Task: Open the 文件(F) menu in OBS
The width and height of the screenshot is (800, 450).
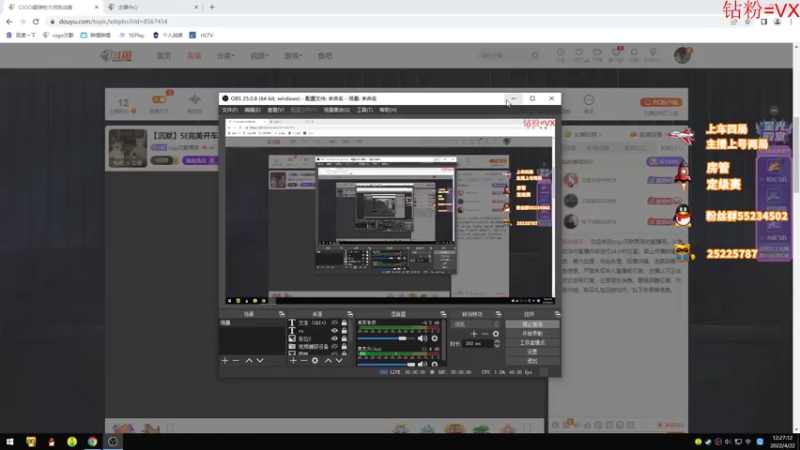Action: point(230,110)
